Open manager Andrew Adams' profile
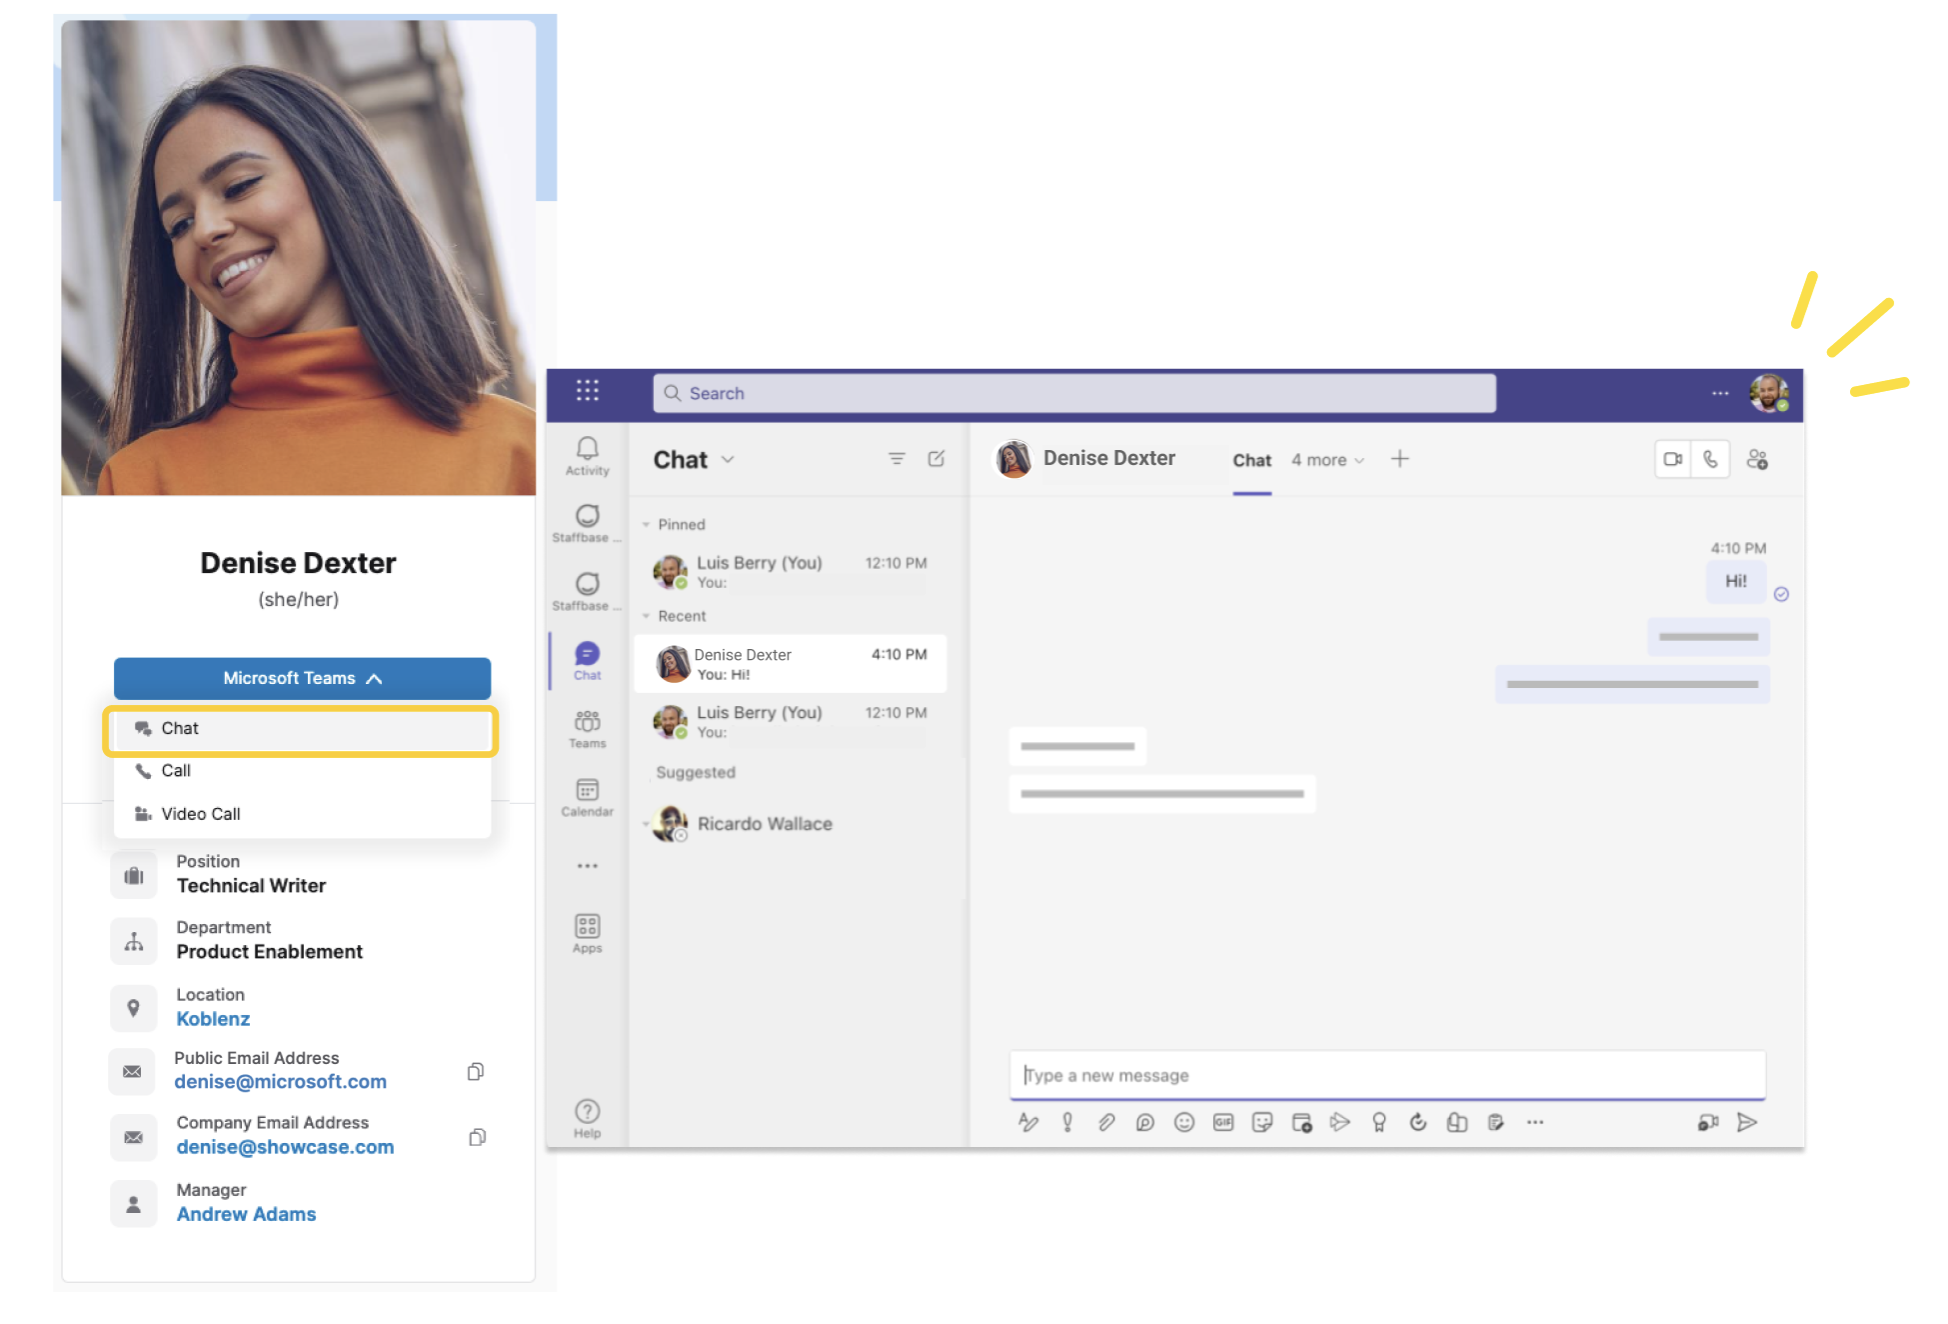The width and height of the screenshot is (1948, 1324). click(246, 1214)
